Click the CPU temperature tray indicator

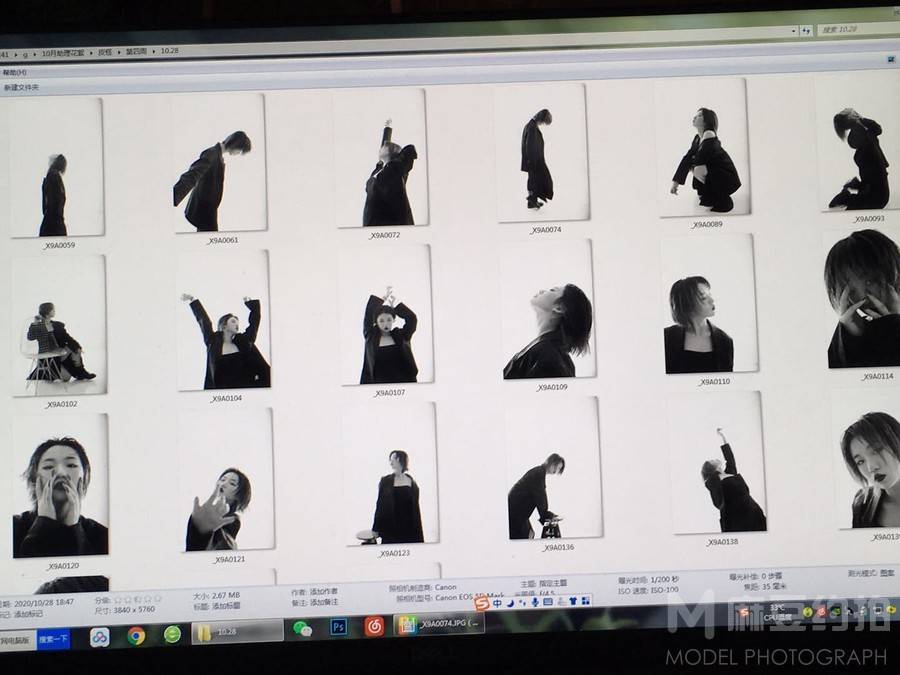pyautogui.click(x=777, y=612)
